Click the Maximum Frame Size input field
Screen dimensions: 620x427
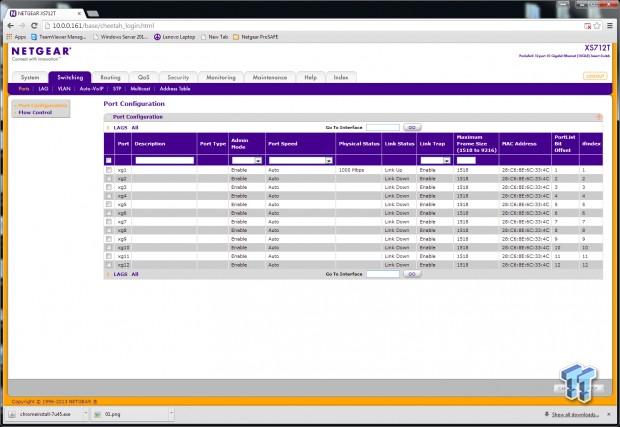[466, 161]
